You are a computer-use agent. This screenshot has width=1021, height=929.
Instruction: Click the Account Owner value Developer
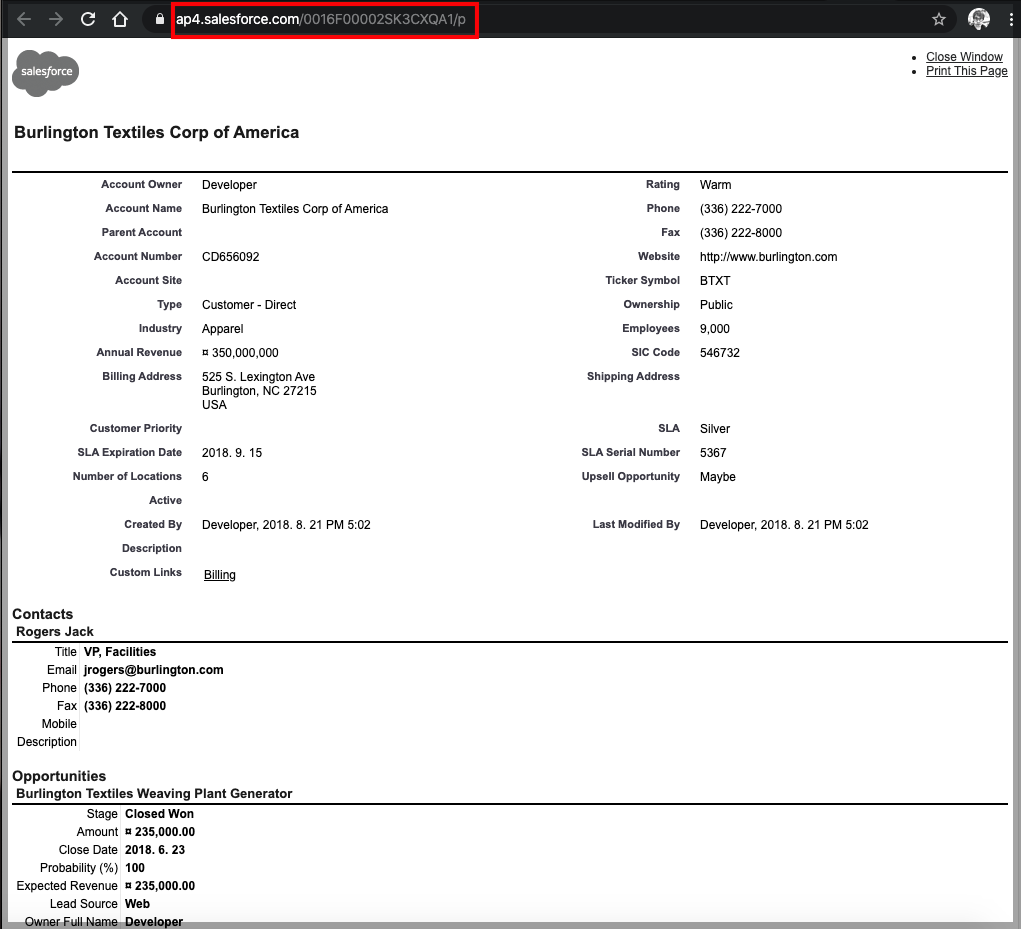229,185
